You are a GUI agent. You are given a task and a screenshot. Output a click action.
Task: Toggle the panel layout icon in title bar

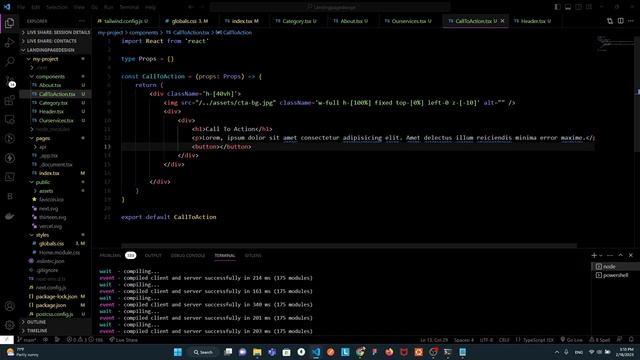(568, 7)
